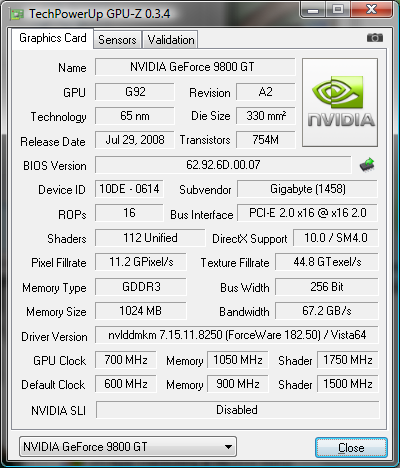
Task: Click the BIOS Version label
Action: [x=55, y=166]
